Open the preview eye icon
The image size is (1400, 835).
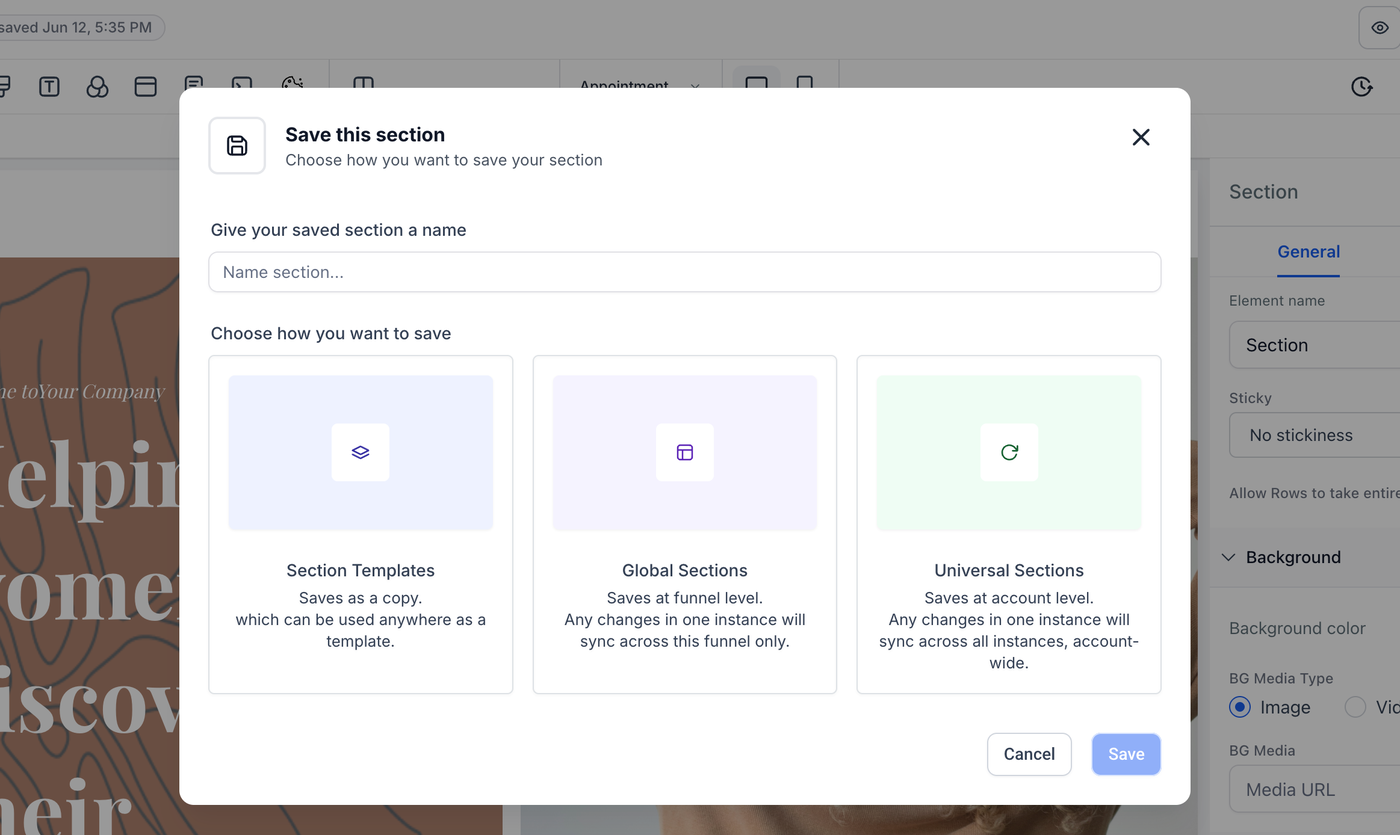pos(1379,28)
